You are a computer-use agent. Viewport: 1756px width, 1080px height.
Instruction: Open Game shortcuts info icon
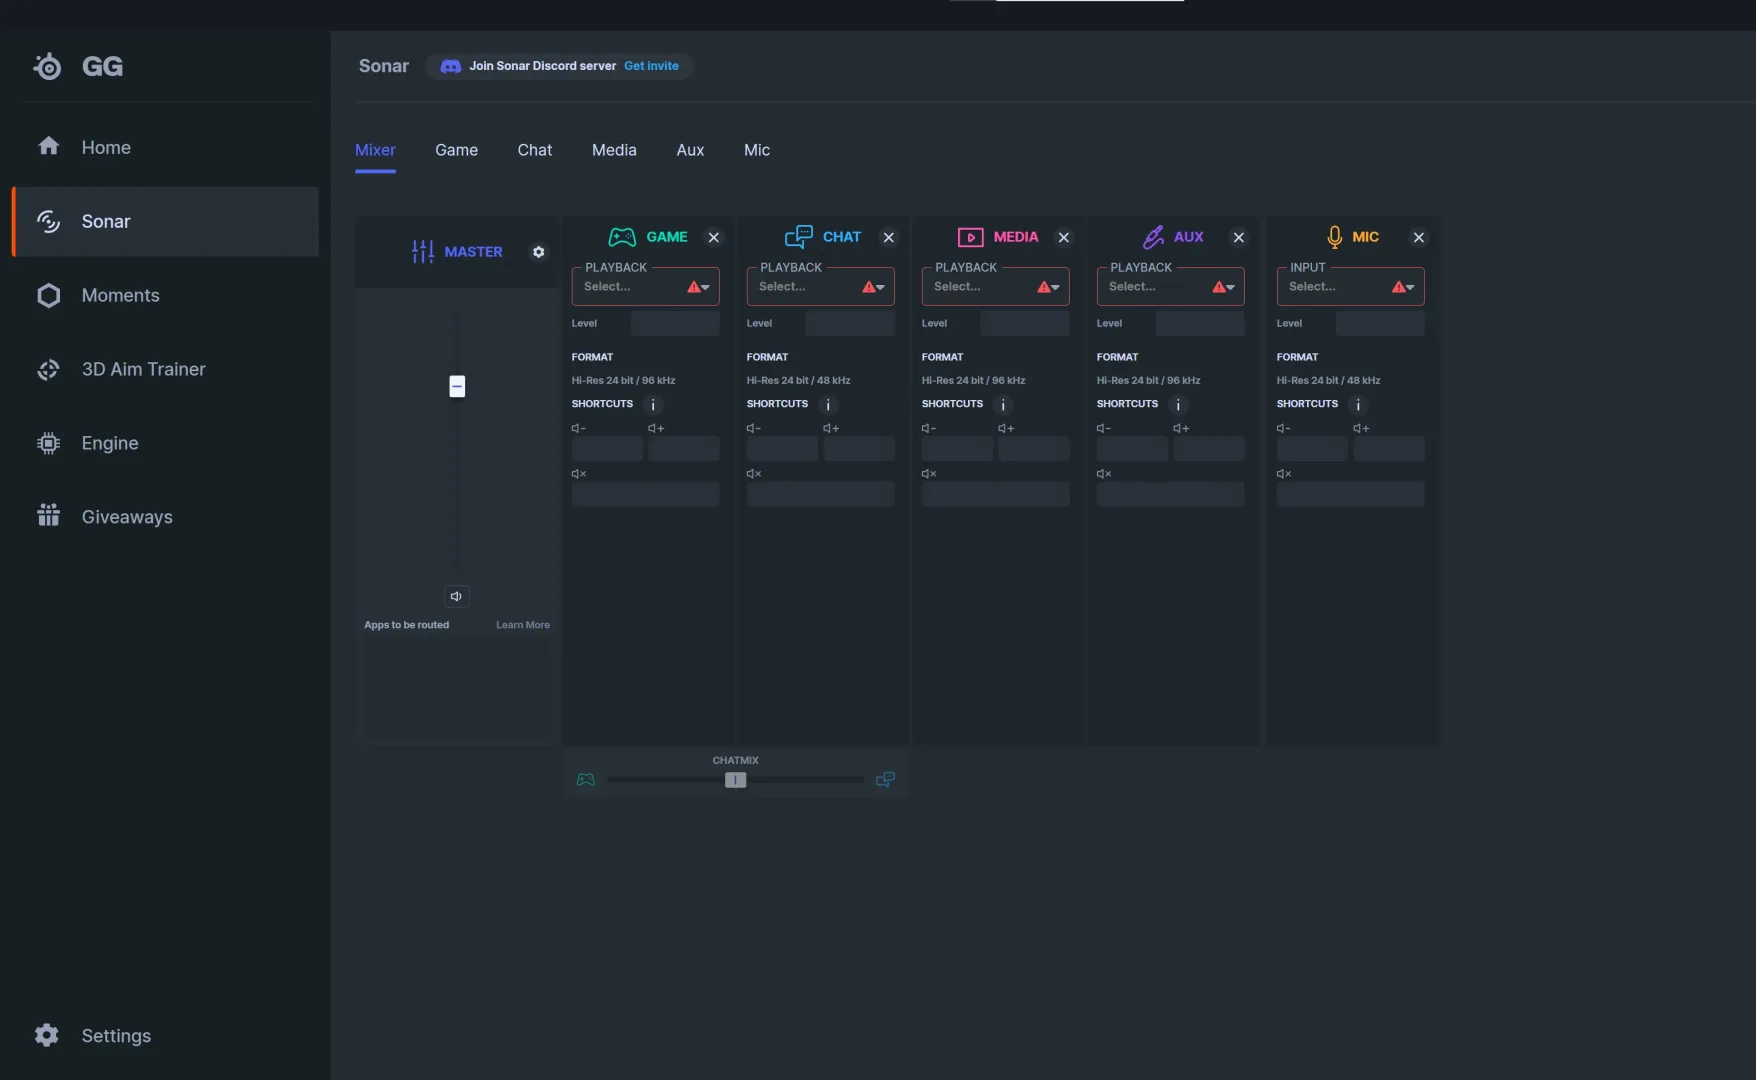pos(653,405)
